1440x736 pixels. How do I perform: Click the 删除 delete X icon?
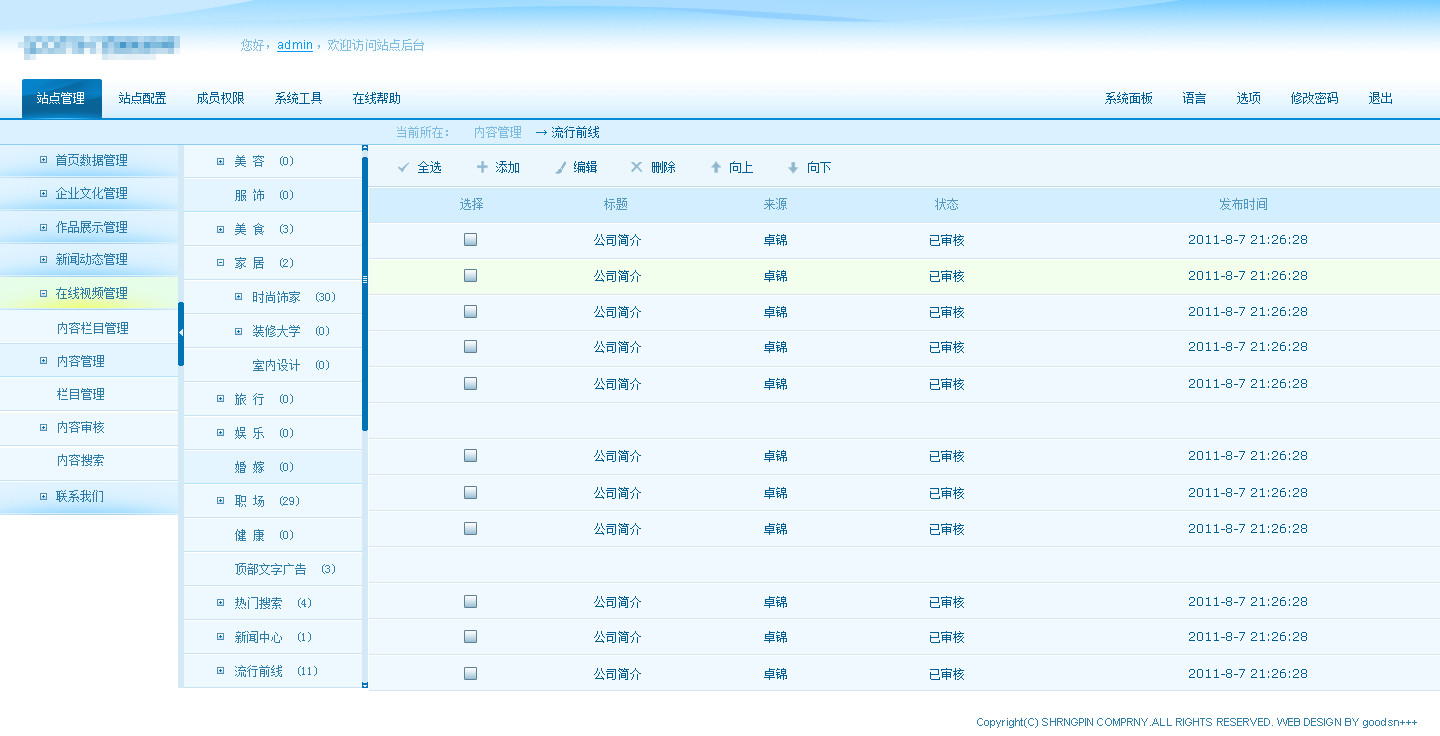[636, 167]
